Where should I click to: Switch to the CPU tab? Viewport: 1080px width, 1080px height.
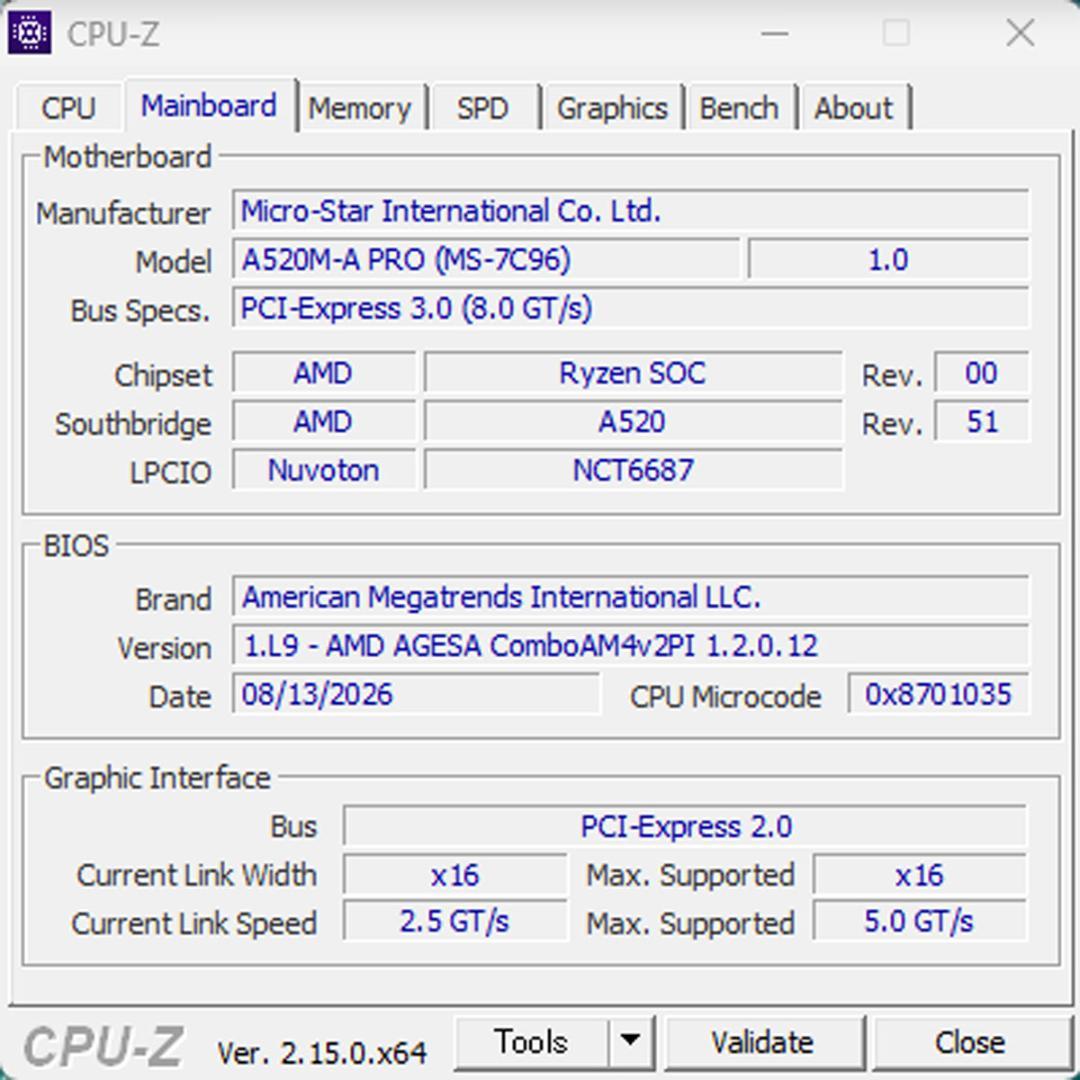click(x=68, y=108)
